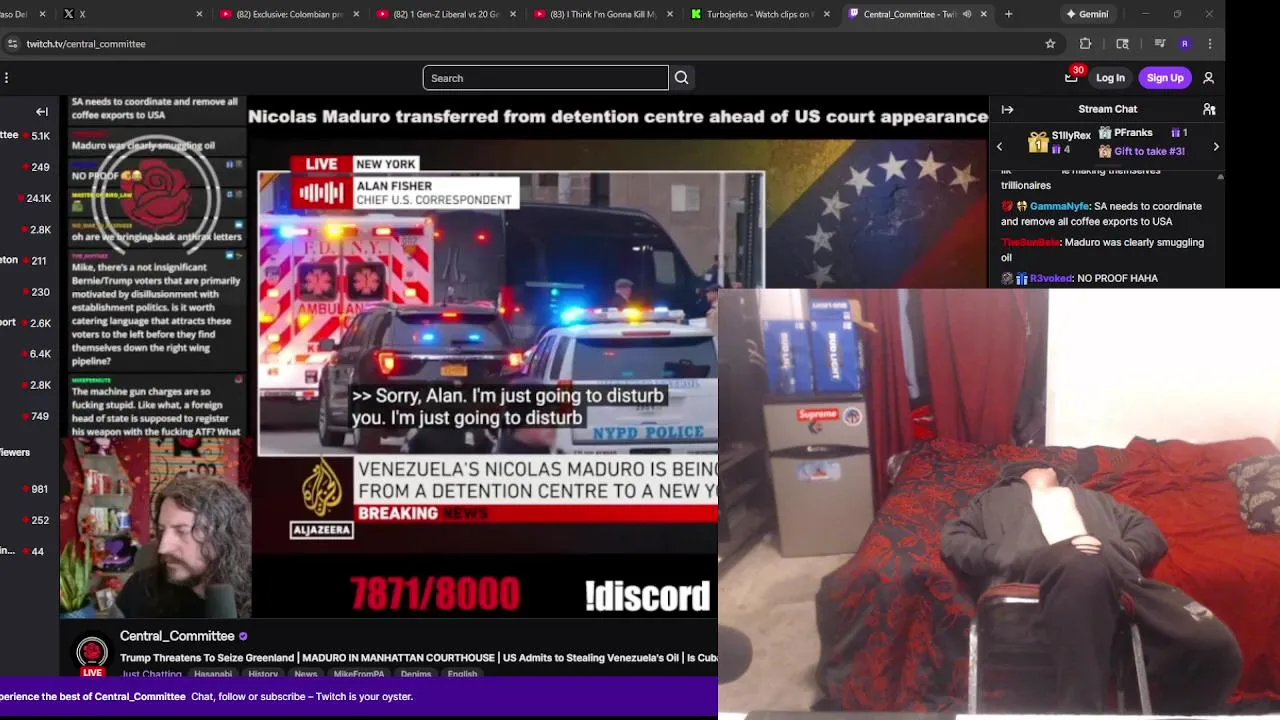1280x720 pixels.
Task: Click the Hasanabi tag
Action: pos(213,674)
